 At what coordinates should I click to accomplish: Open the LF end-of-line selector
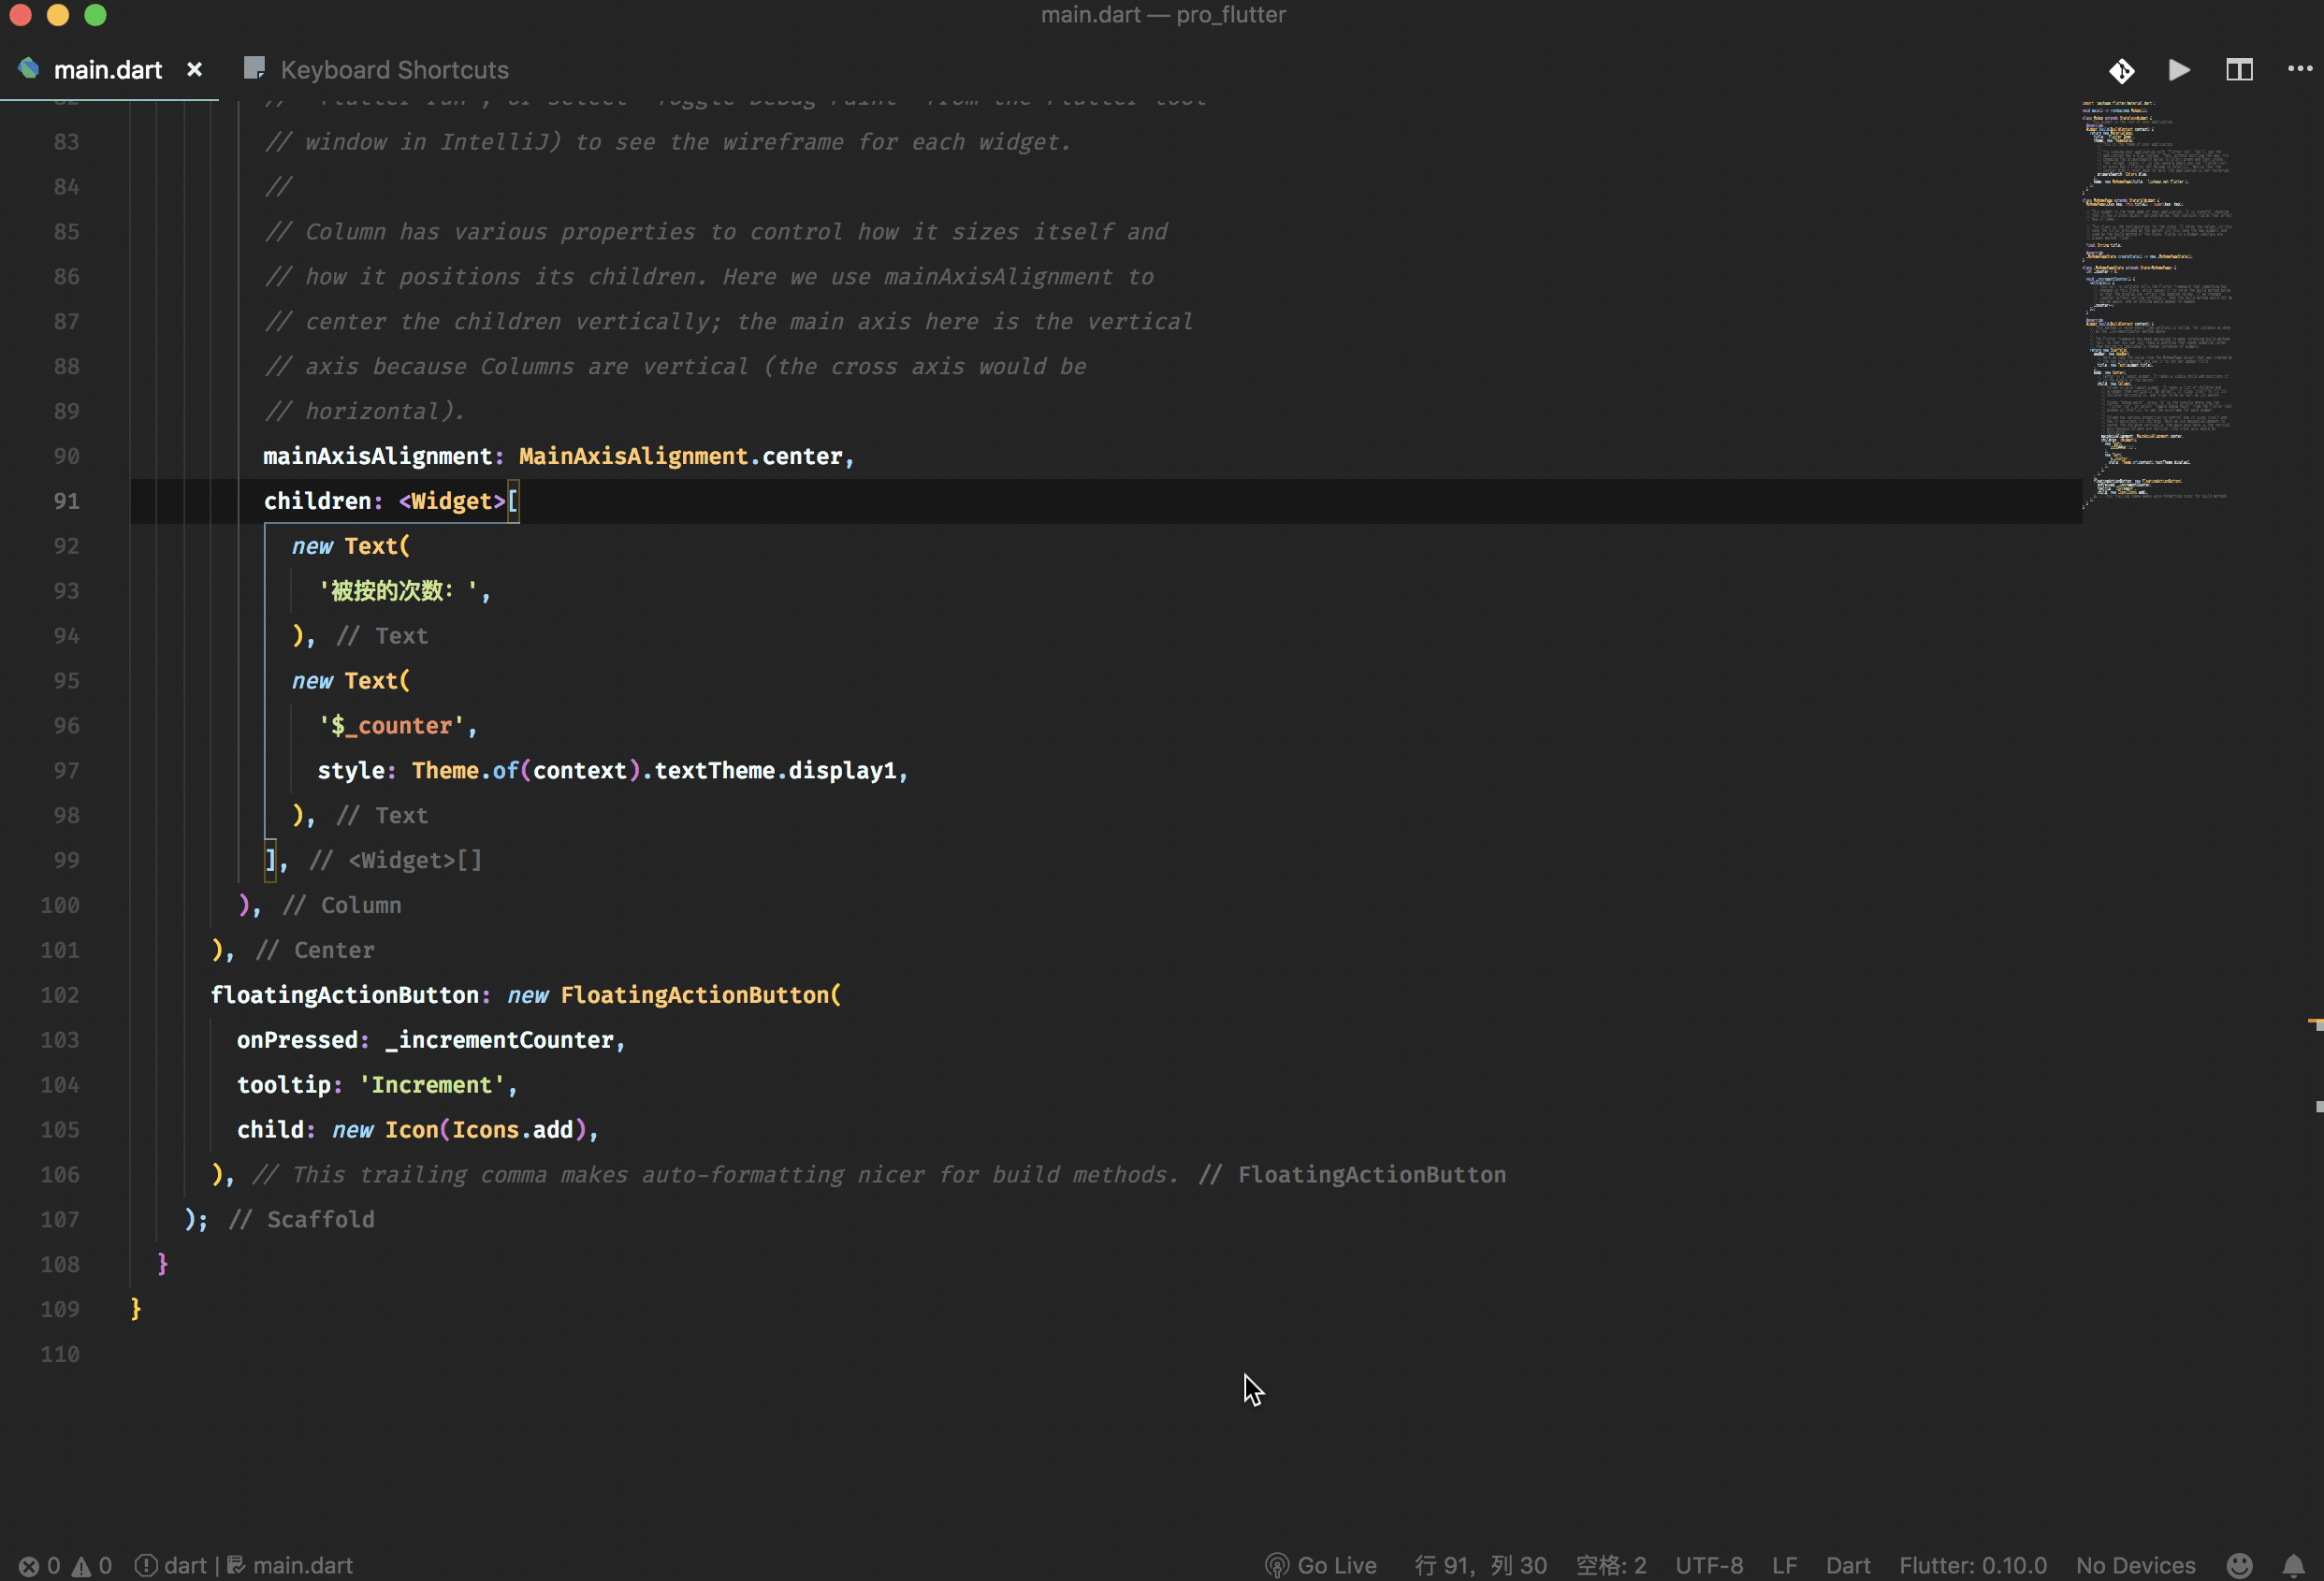(1784, 1565)
